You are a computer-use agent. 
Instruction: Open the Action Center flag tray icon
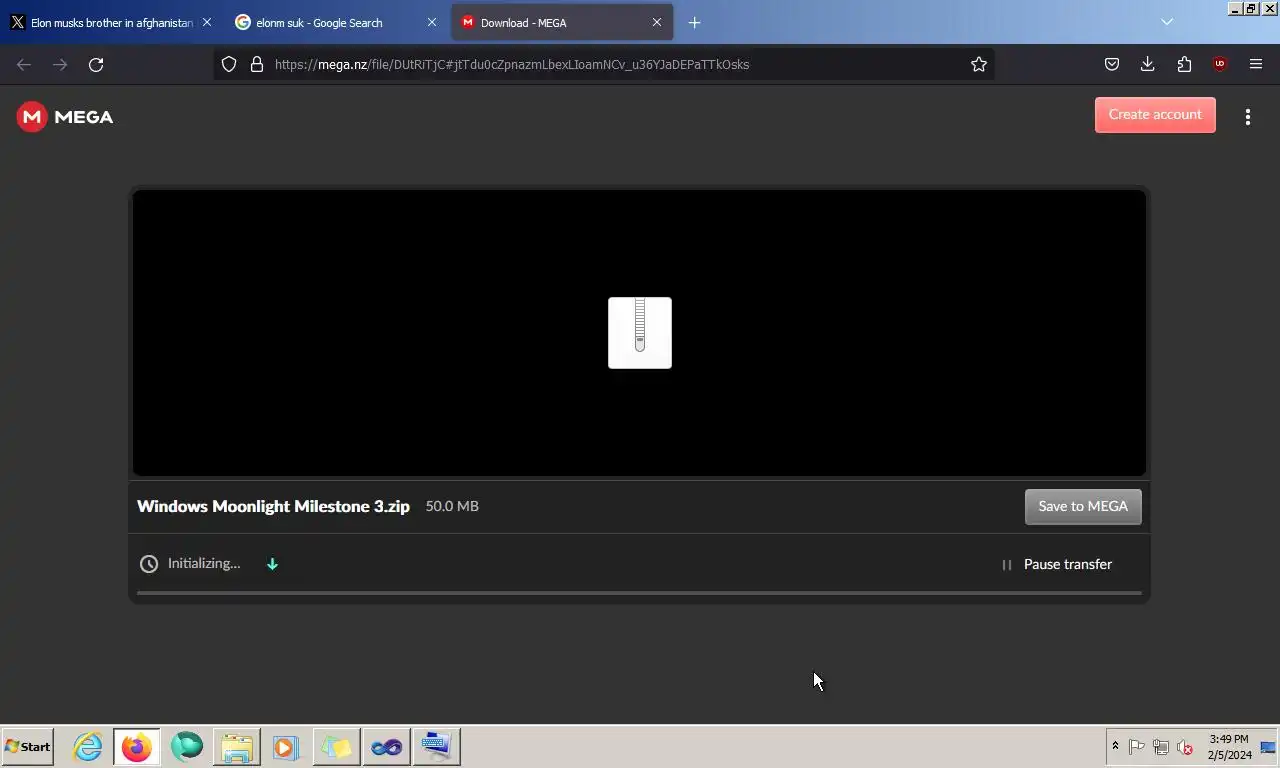(1137, 747)
